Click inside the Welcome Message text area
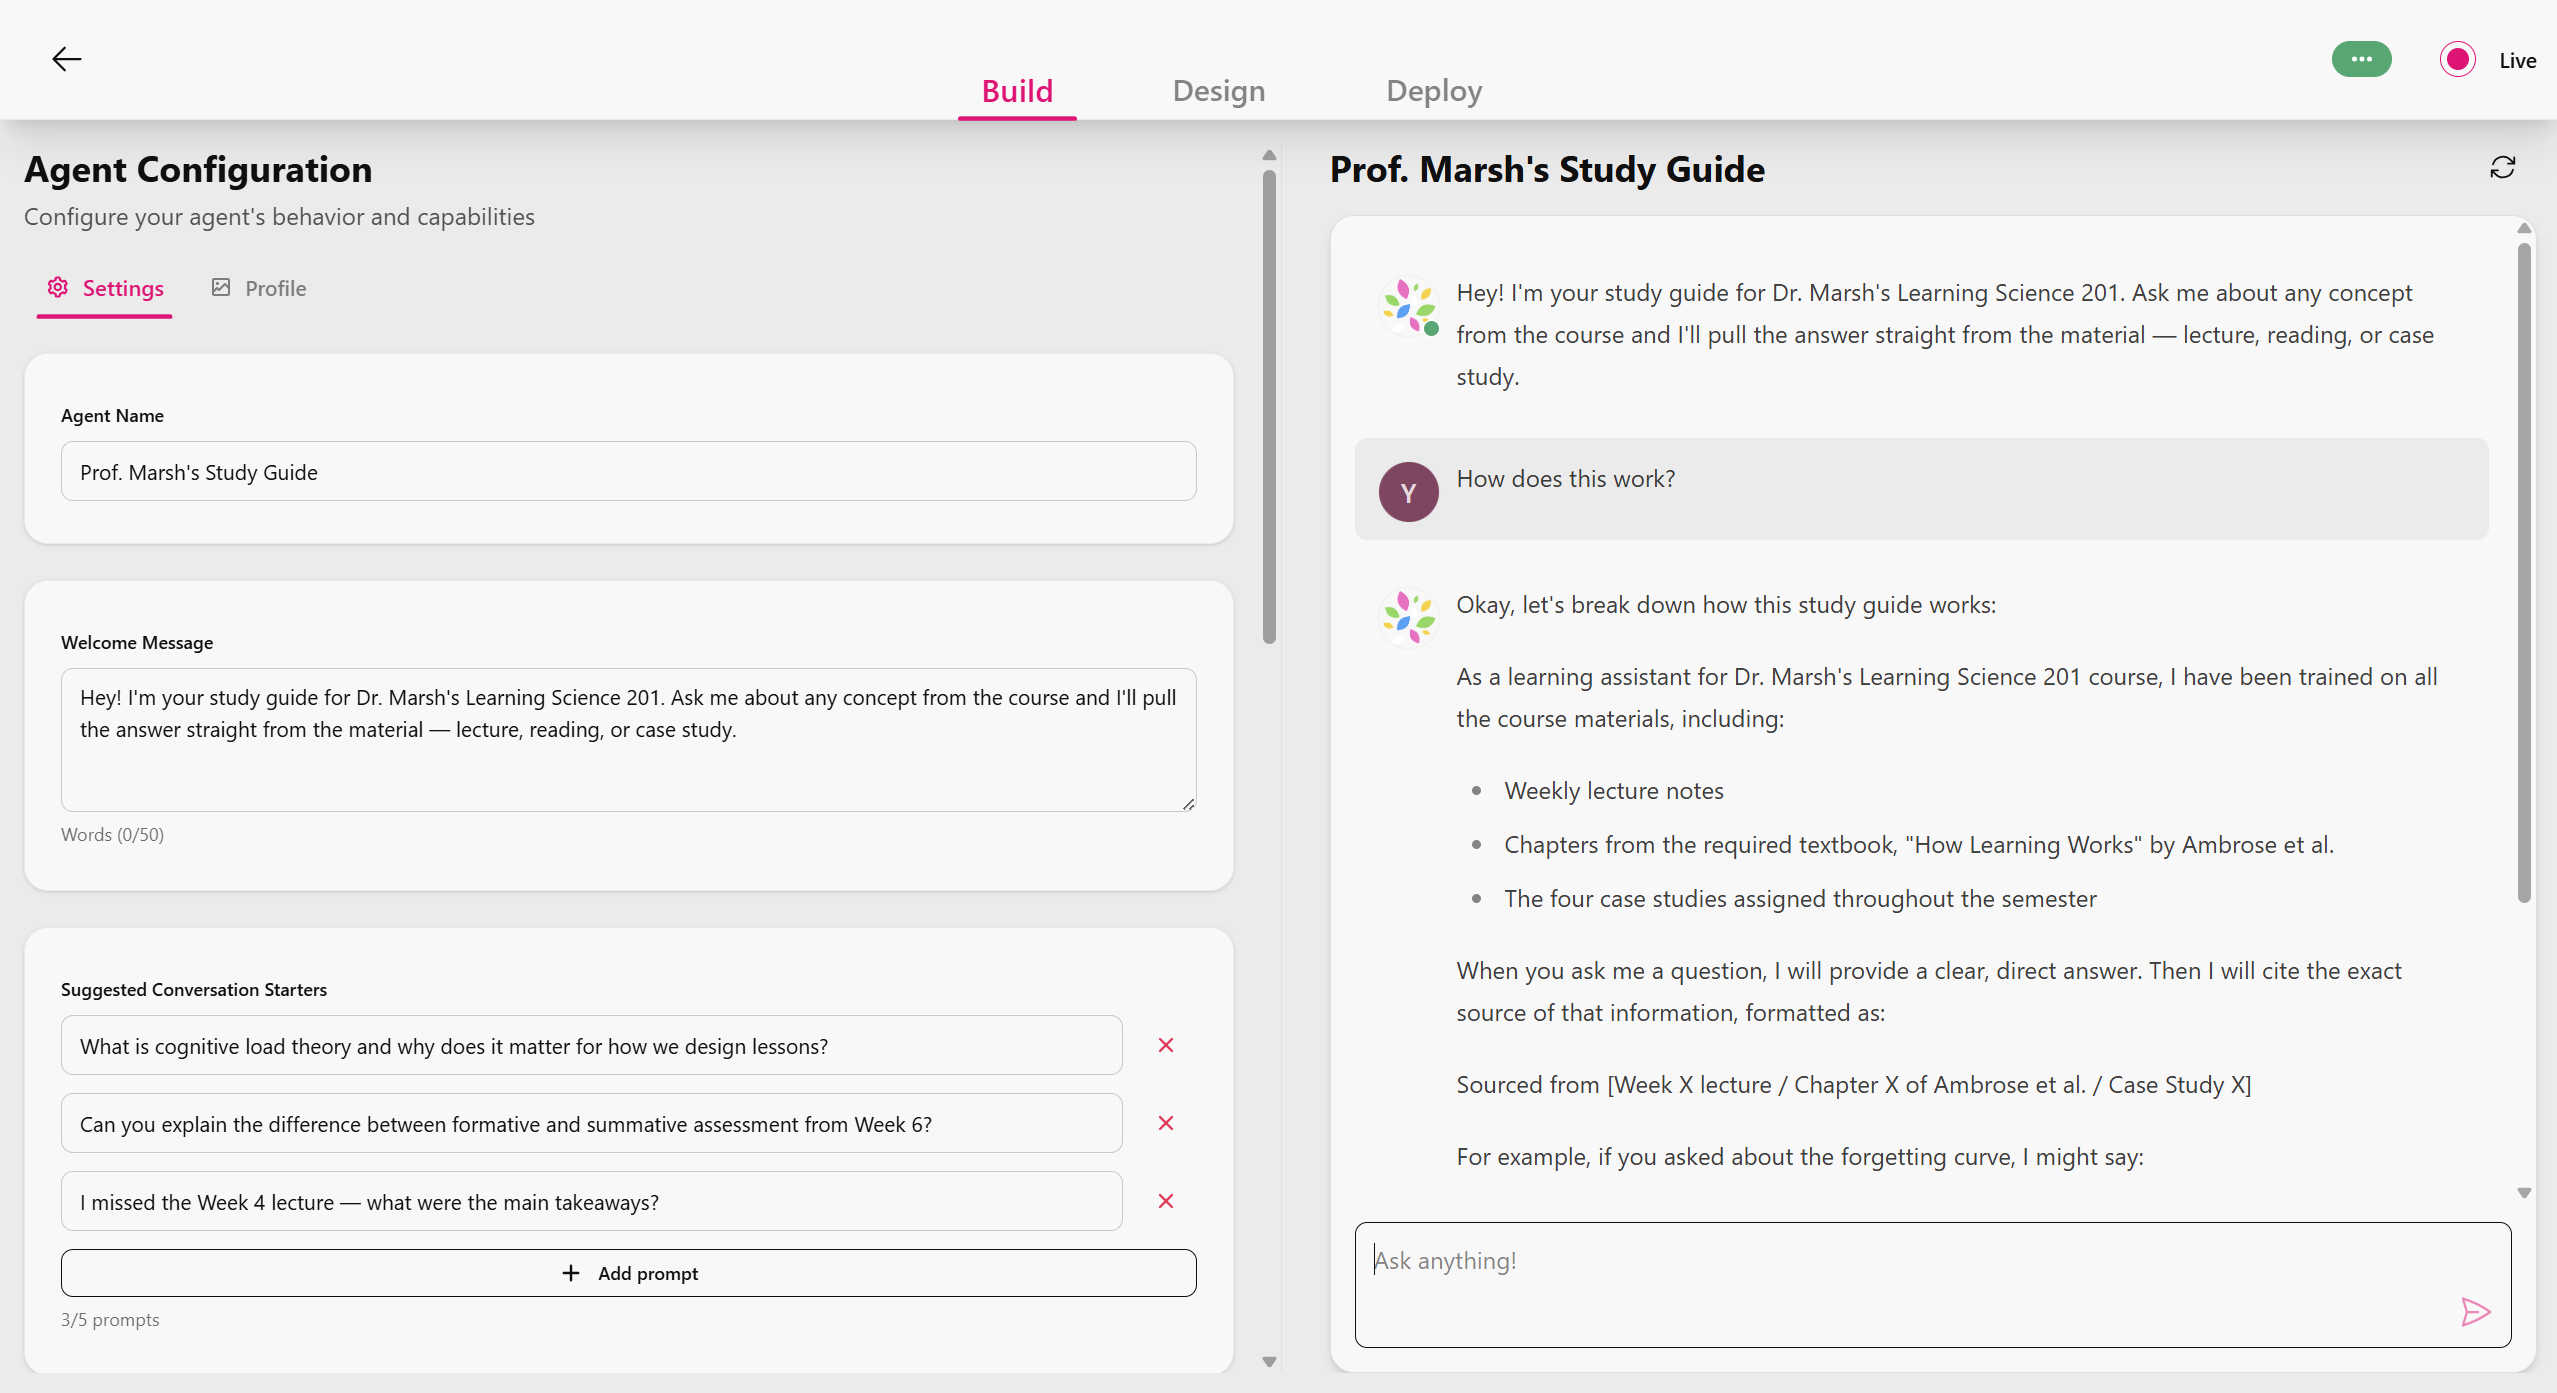 pyautogui.click(x=628, y=740)
